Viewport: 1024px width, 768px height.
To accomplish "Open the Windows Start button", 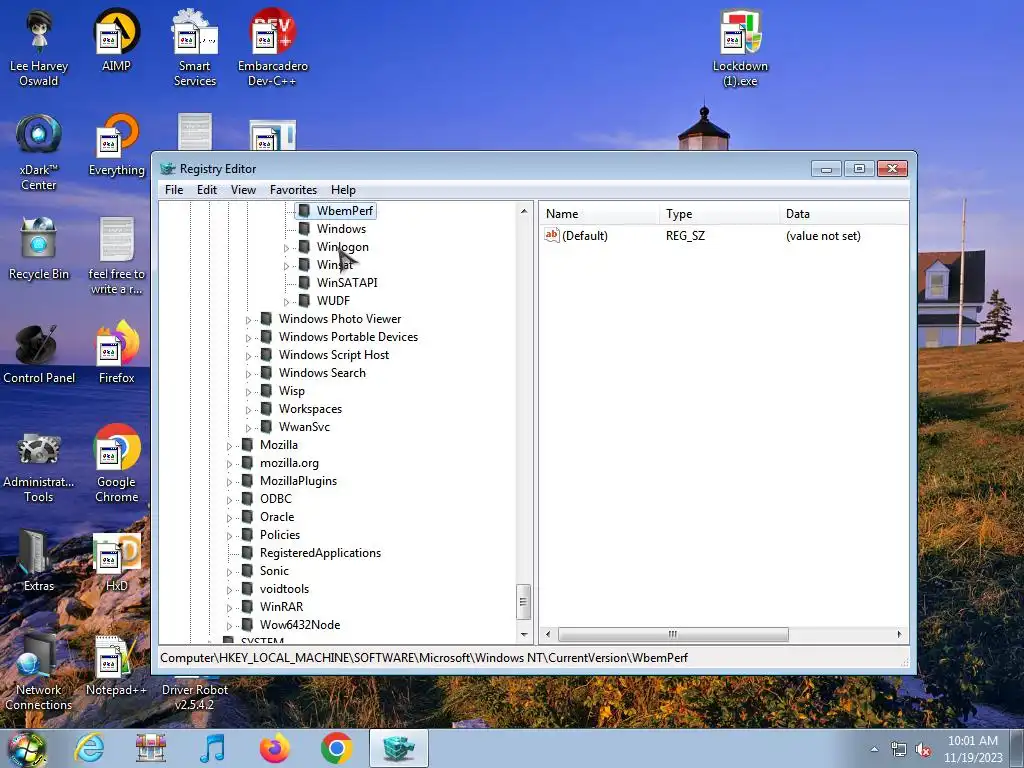I will [x=26, y=749].
